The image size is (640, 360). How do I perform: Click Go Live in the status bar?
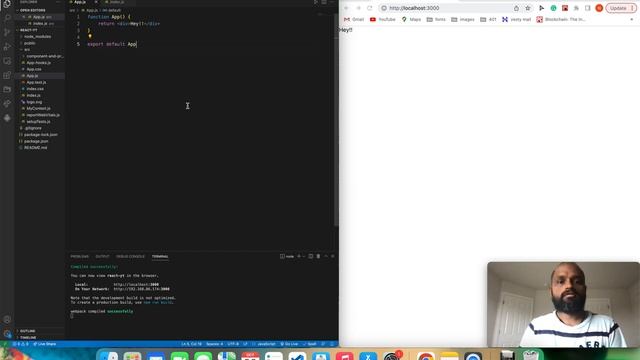[289, 344]
